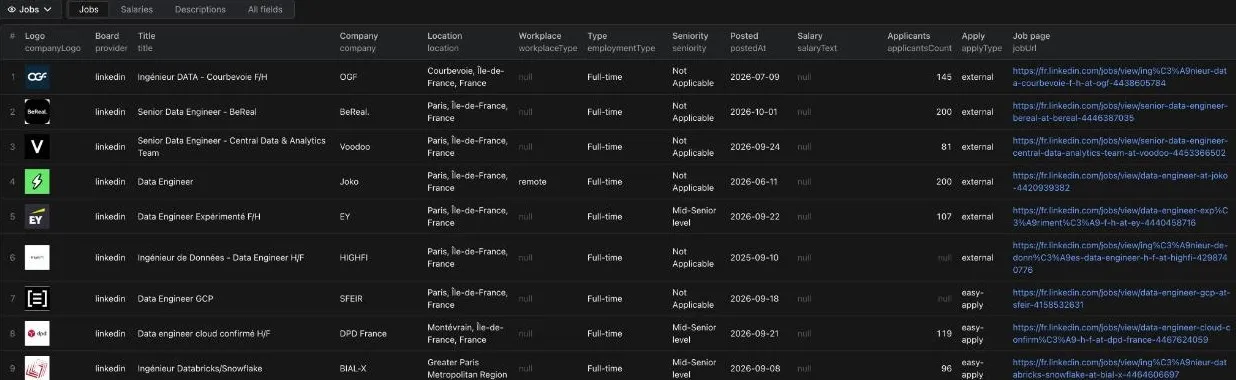The image size is (1236, 380).
Task: Click the 'Greater Paris Metropolitan Region' cell
Action: click(x=467, y=368)
